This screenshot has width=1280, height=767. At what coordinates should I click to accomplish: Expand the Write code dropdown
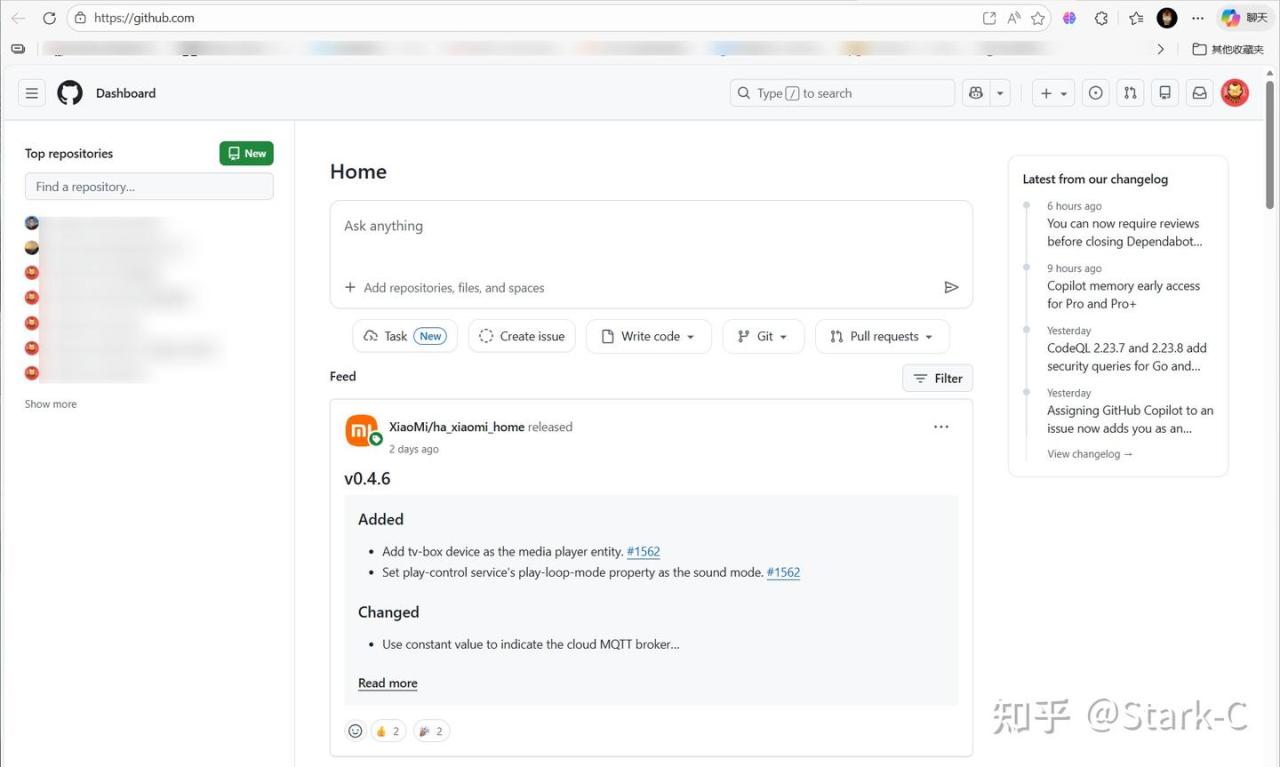point(648,336)
